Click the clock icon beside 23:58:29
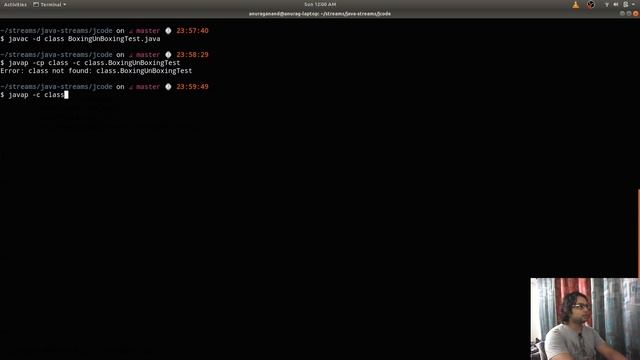The width and height of the screenshot is (640, 360). [168, 55]
